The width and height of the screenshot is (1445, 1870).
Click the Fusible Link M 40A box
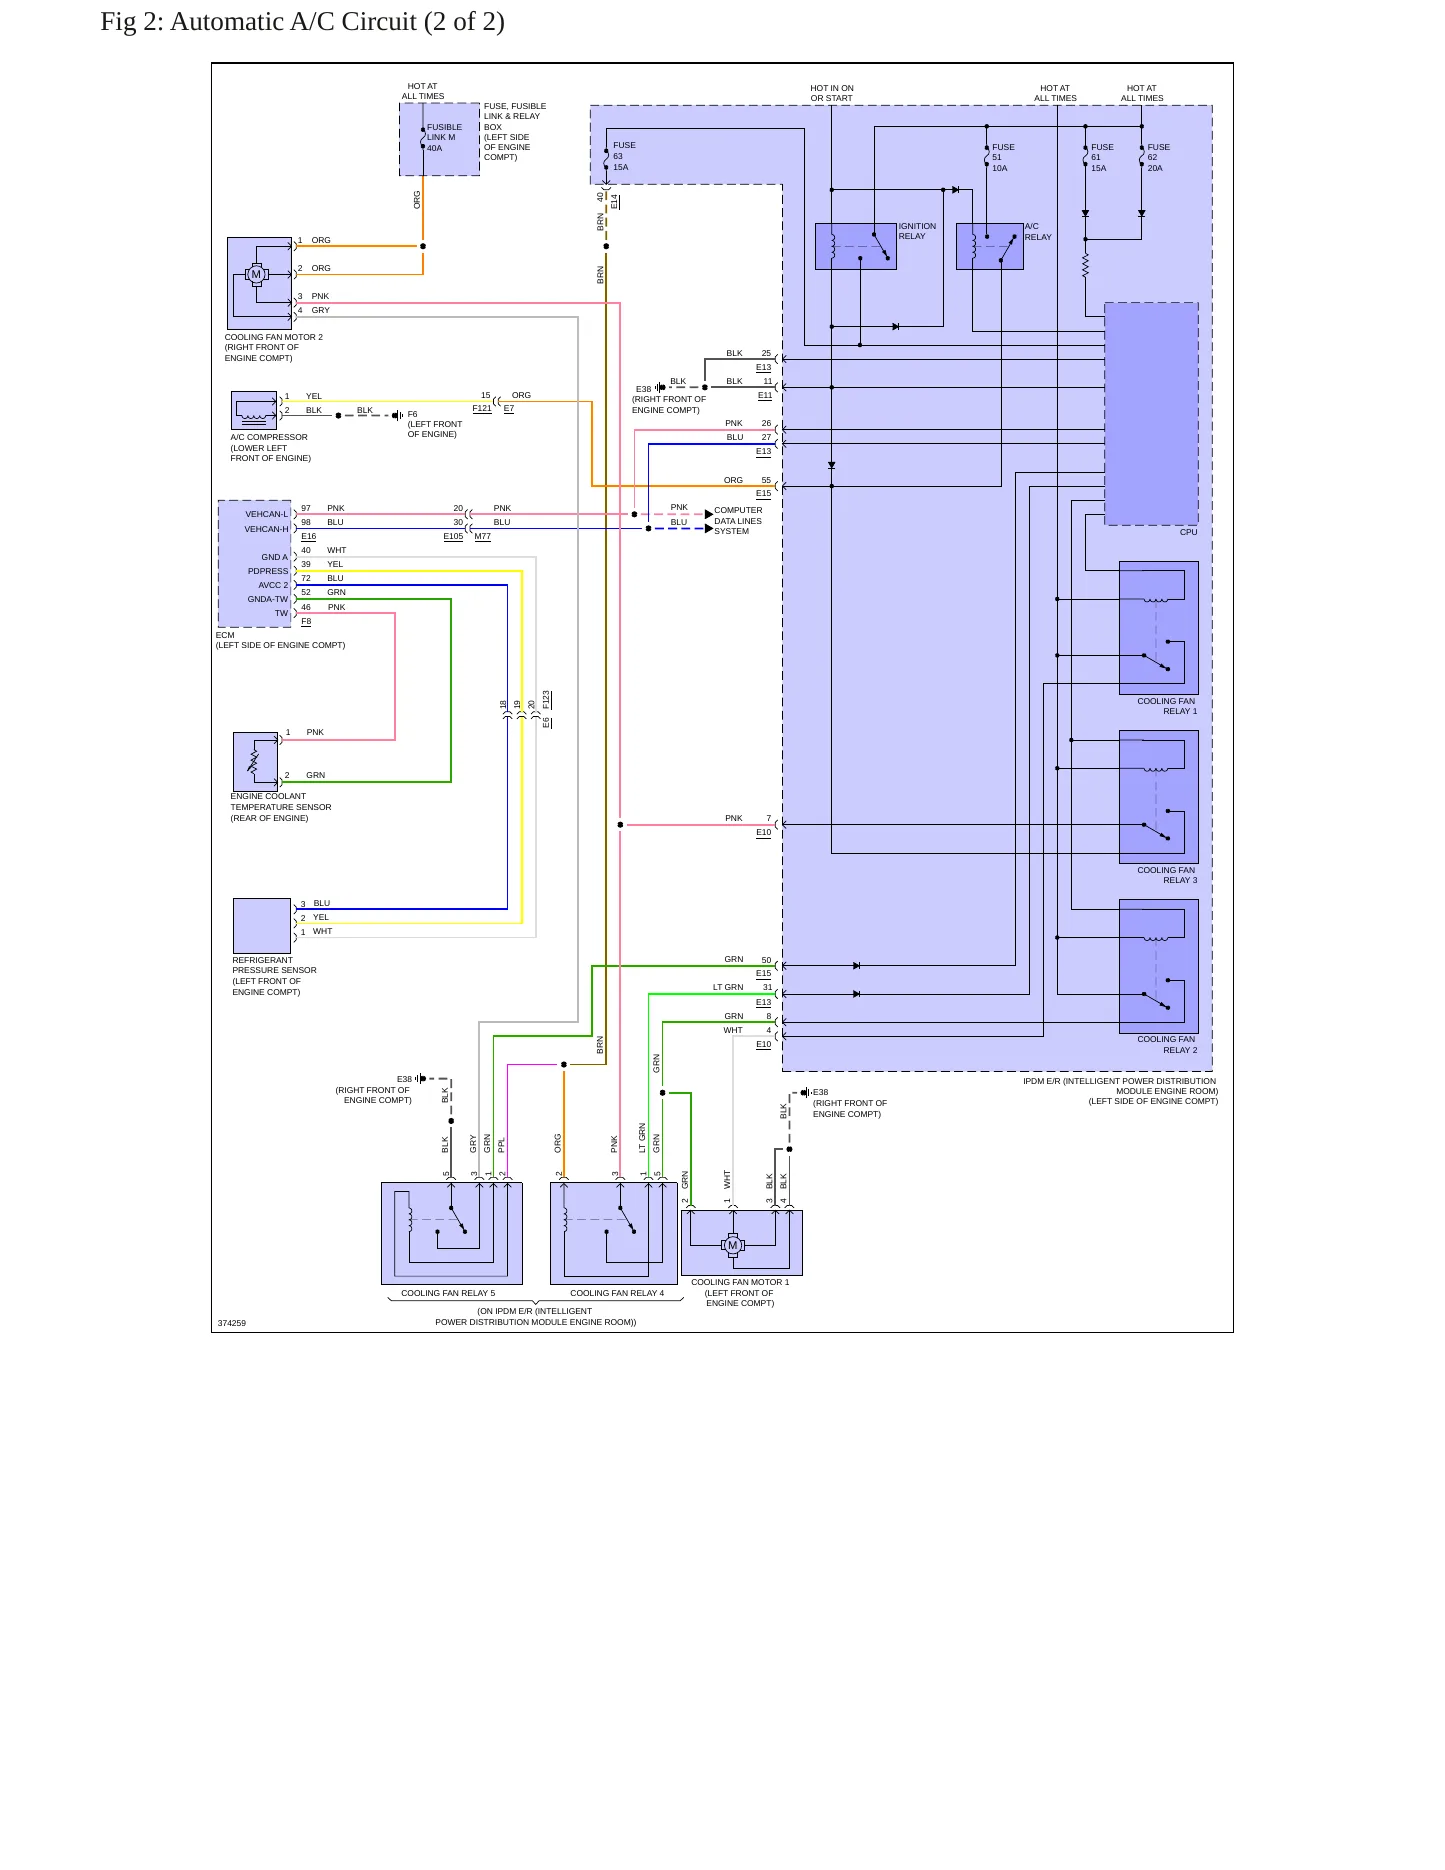click(440, 139)
